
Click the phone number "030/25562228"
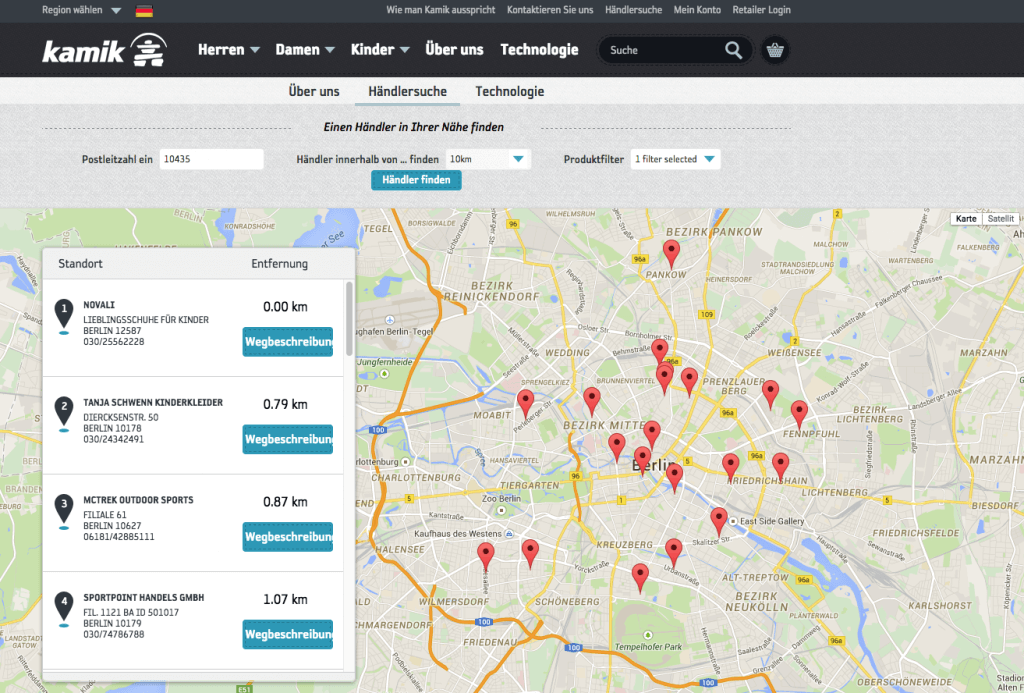coord(114,342)
